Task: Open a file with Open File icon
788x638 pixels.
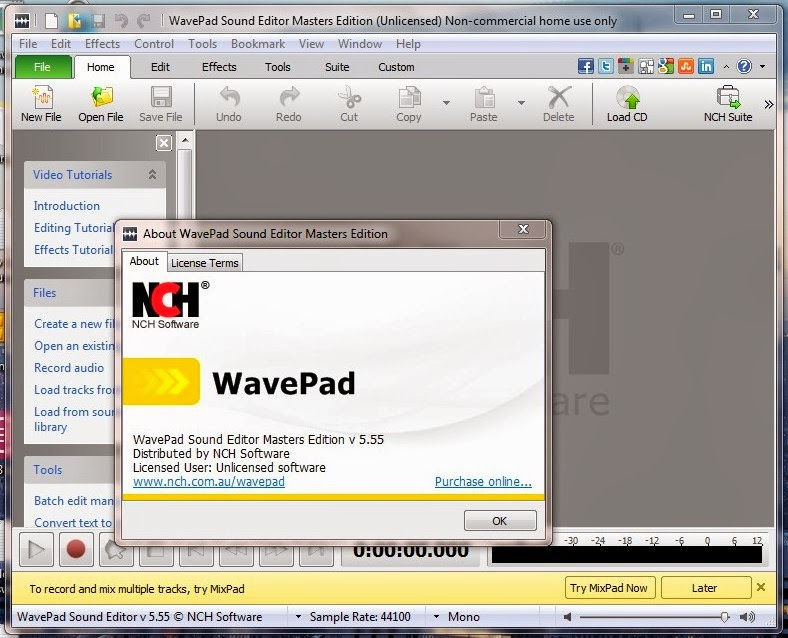Action: pyautogui.click(x=101, y=104)
